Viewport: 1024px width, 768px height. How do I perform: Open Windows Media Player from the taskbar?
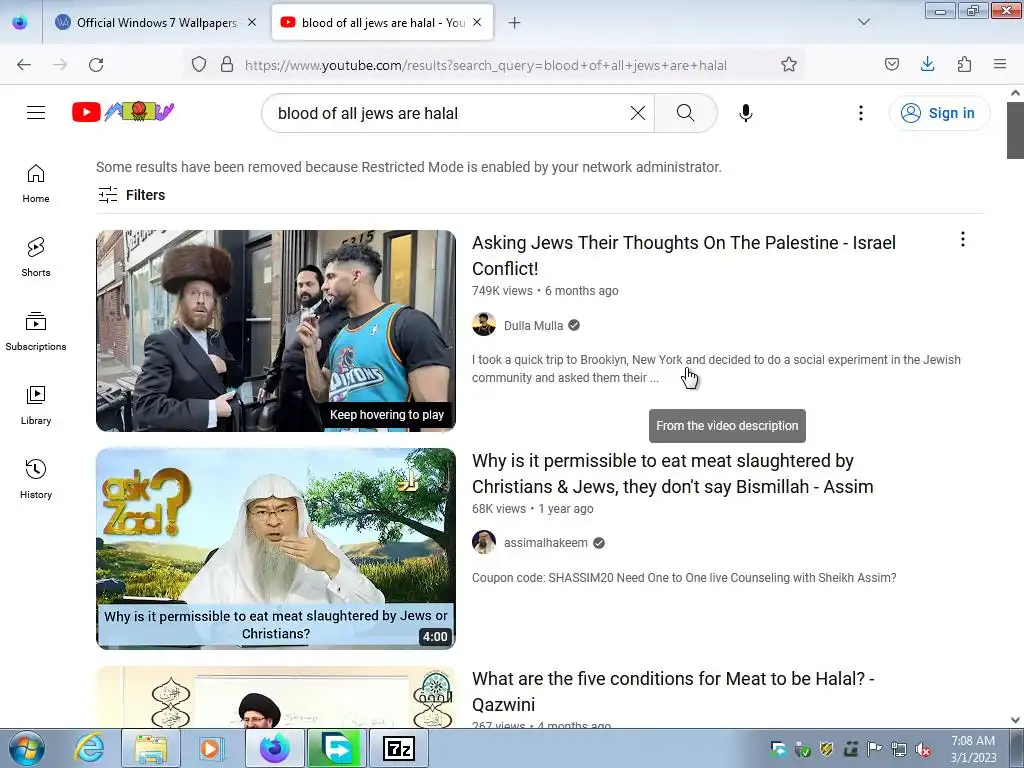[210, 748]
